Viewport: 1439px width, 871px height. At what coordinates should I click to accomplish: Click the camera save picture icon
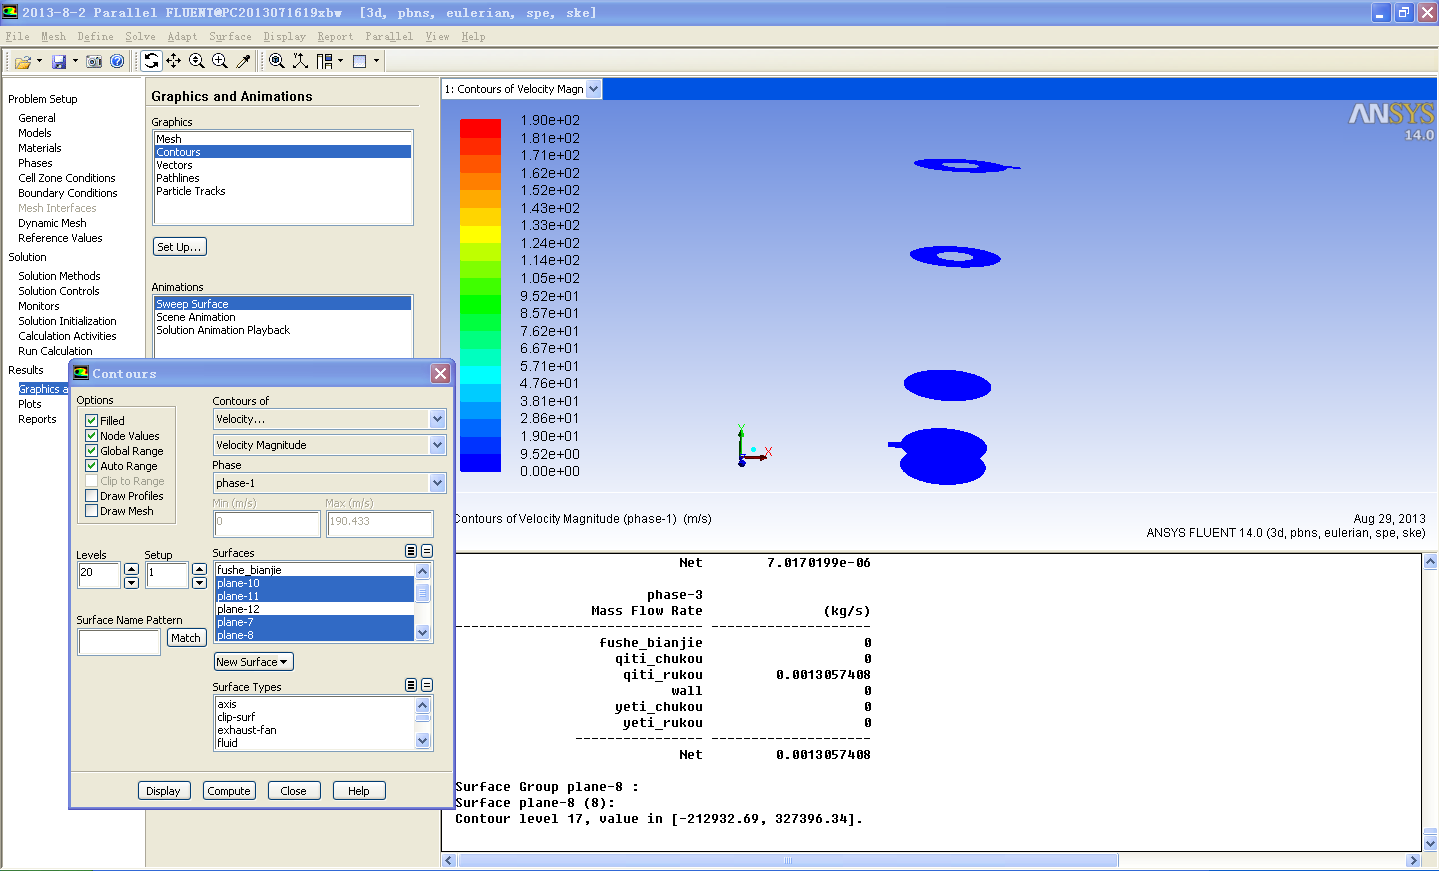click(94, 62)
